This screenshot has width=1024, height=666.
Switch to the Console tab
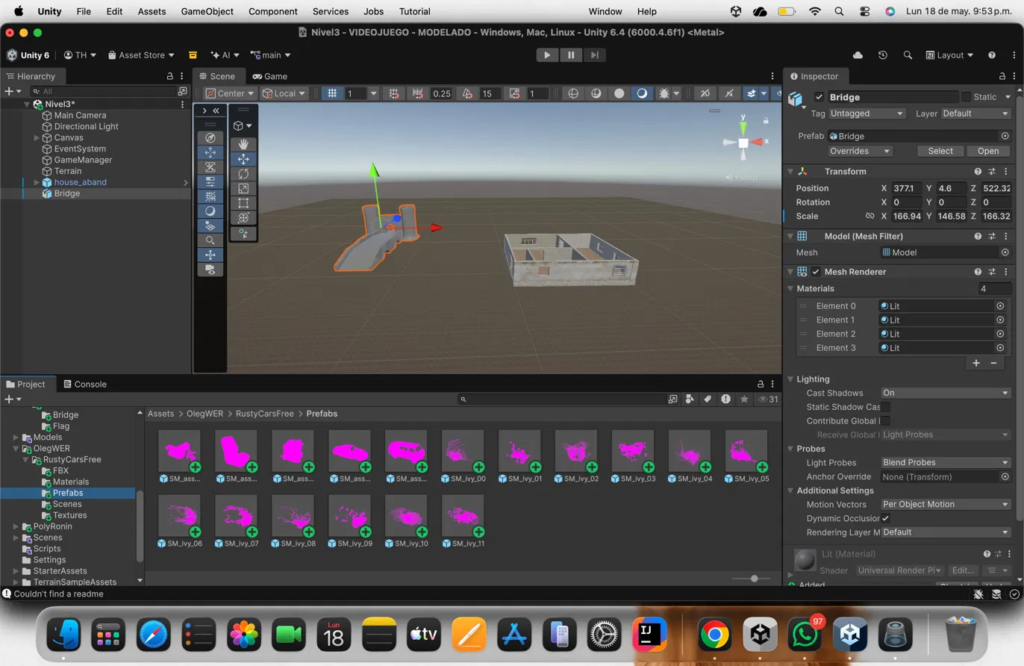85,384
